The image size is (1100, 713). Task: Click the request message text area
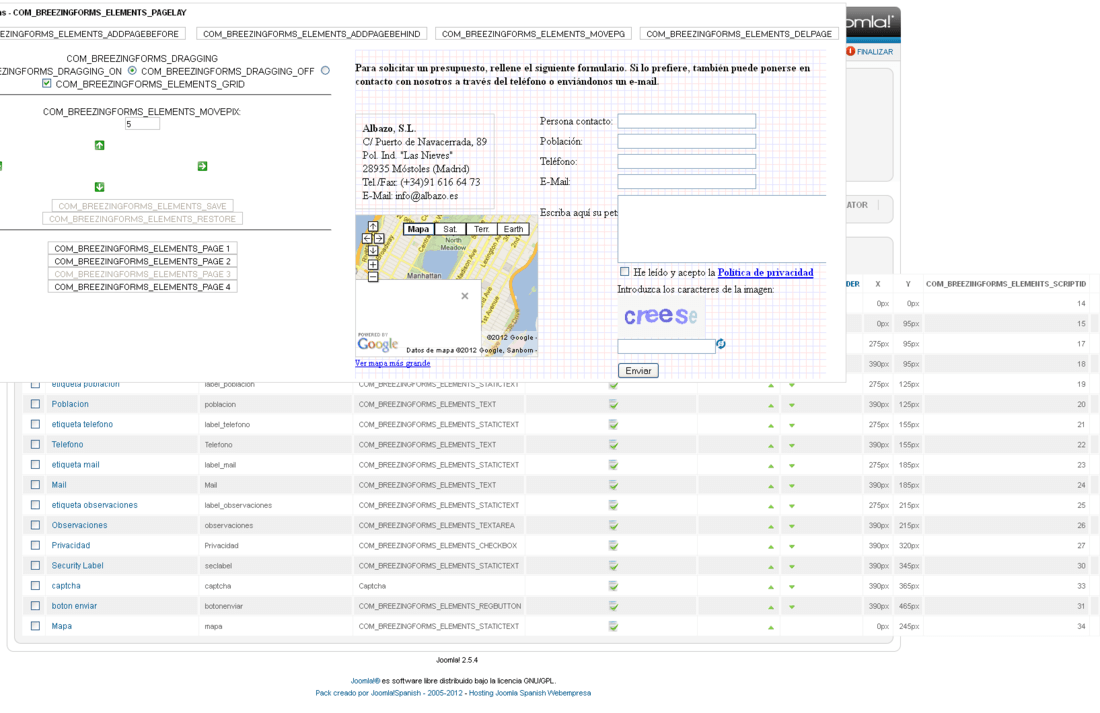coord(722,229)
